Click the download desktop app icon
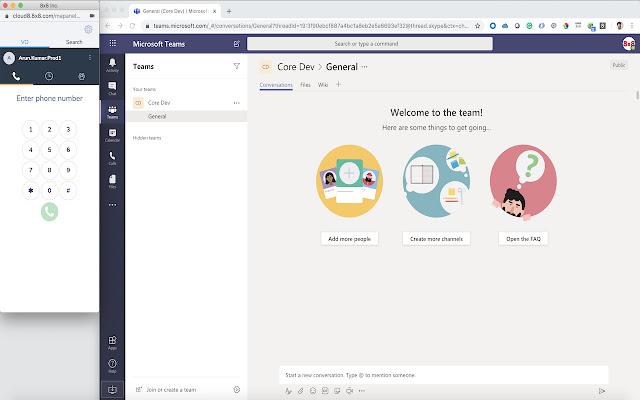Image resolution: width=640 pixels, height=400 pixels. click(x=112, y=389)
